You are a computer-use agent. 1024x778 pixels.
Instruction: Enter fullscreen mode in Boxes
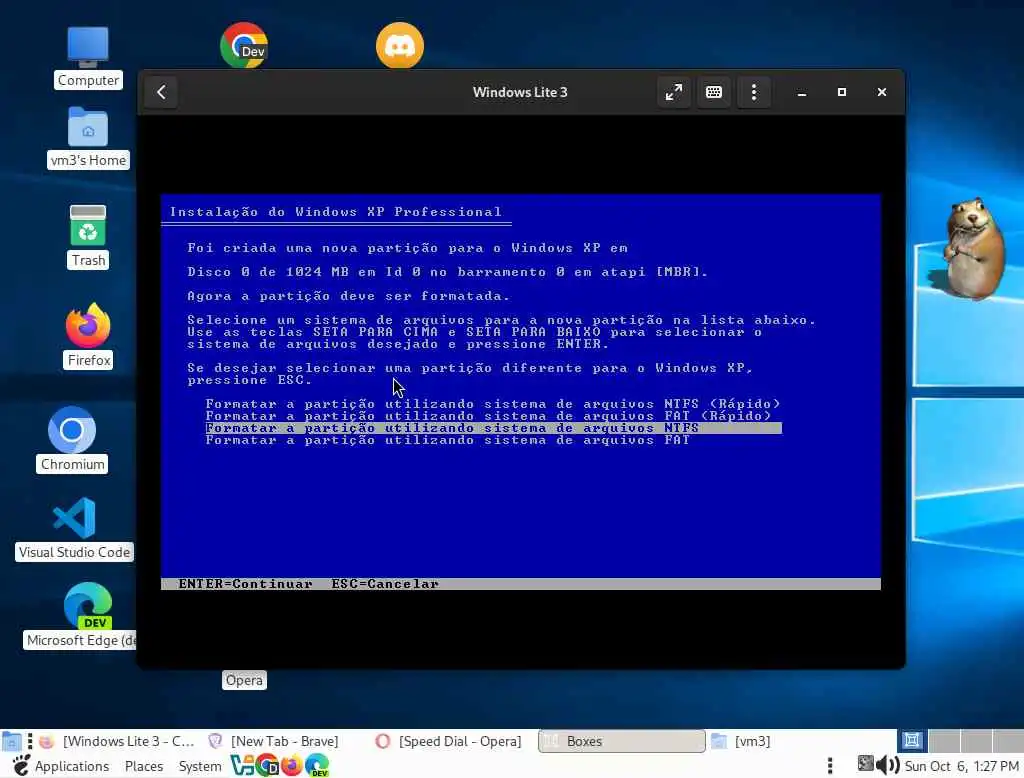click(x=673, y=92)
